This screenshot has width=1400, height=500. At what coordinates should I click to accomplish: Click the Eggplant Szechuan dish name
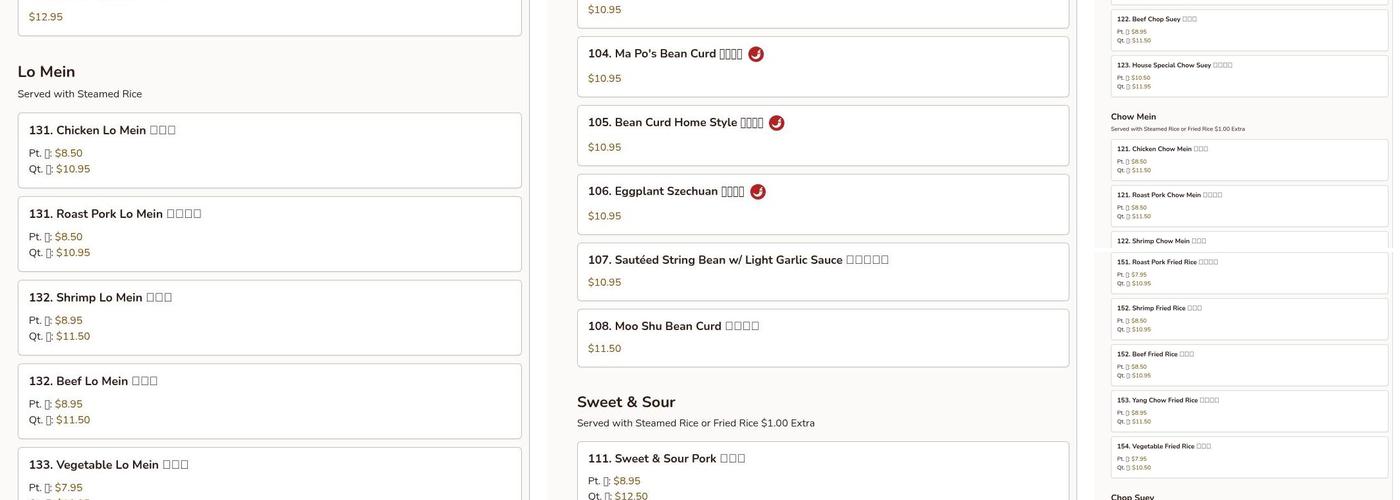pyautogui.click(x=666, y=192)
